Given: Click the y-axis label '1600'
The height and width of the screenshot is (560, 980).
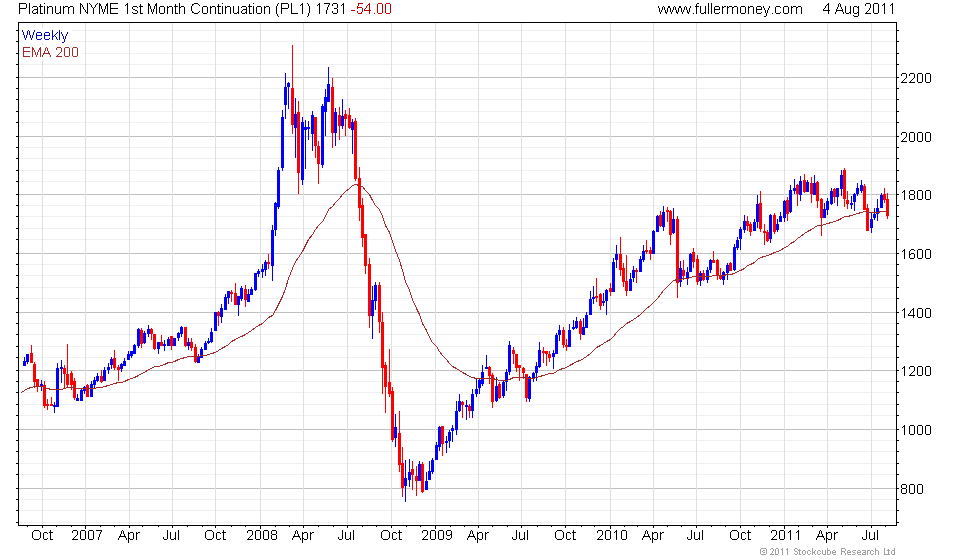Looking at the screenshot, I should pyautogui.click(x=916, y=254).
